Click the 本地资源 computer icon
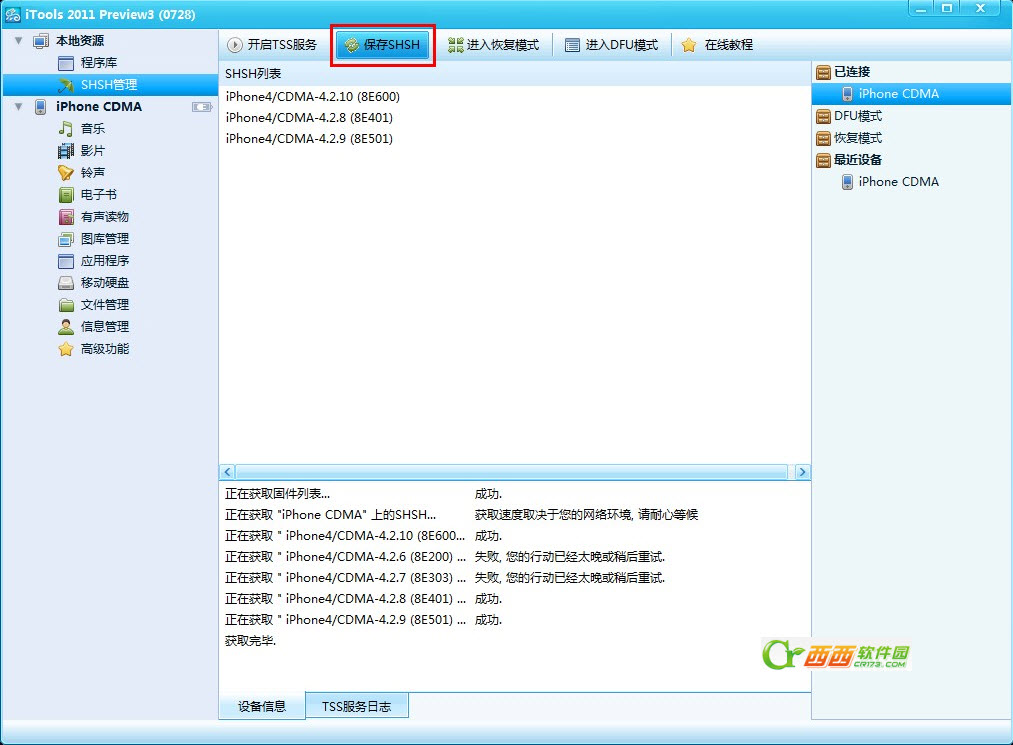 41,41
